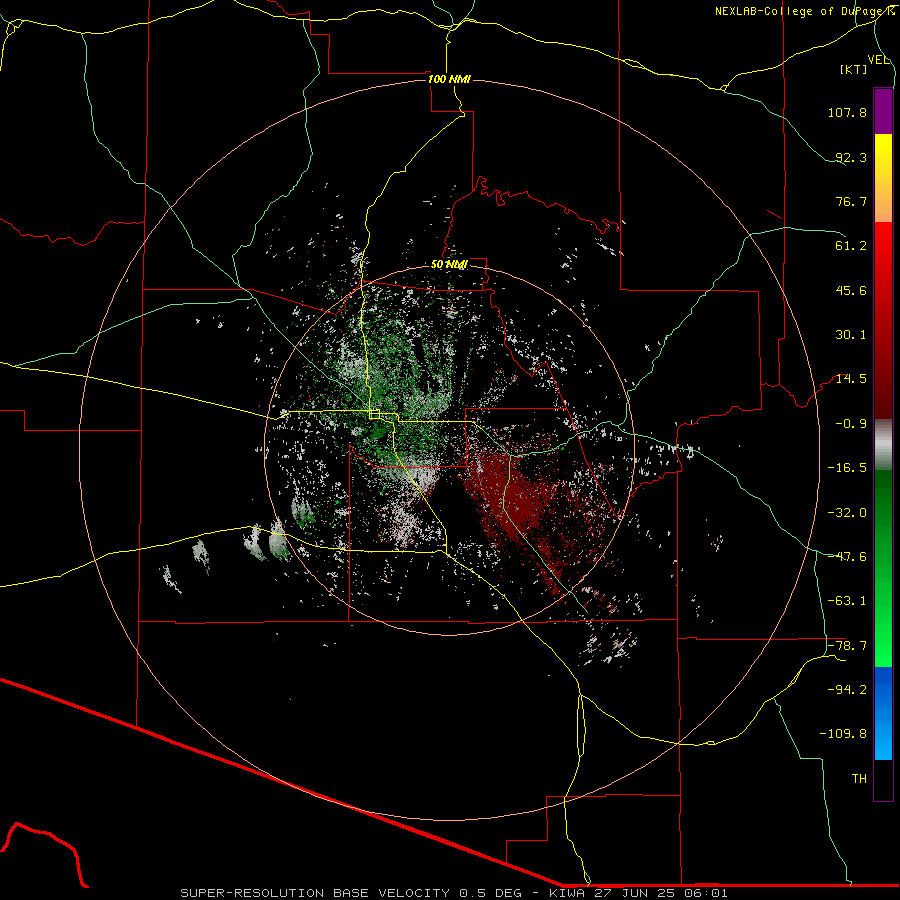Pick the green segment of the color bar
The height and width of the screenshot is (900, 900).
(883, 568)
